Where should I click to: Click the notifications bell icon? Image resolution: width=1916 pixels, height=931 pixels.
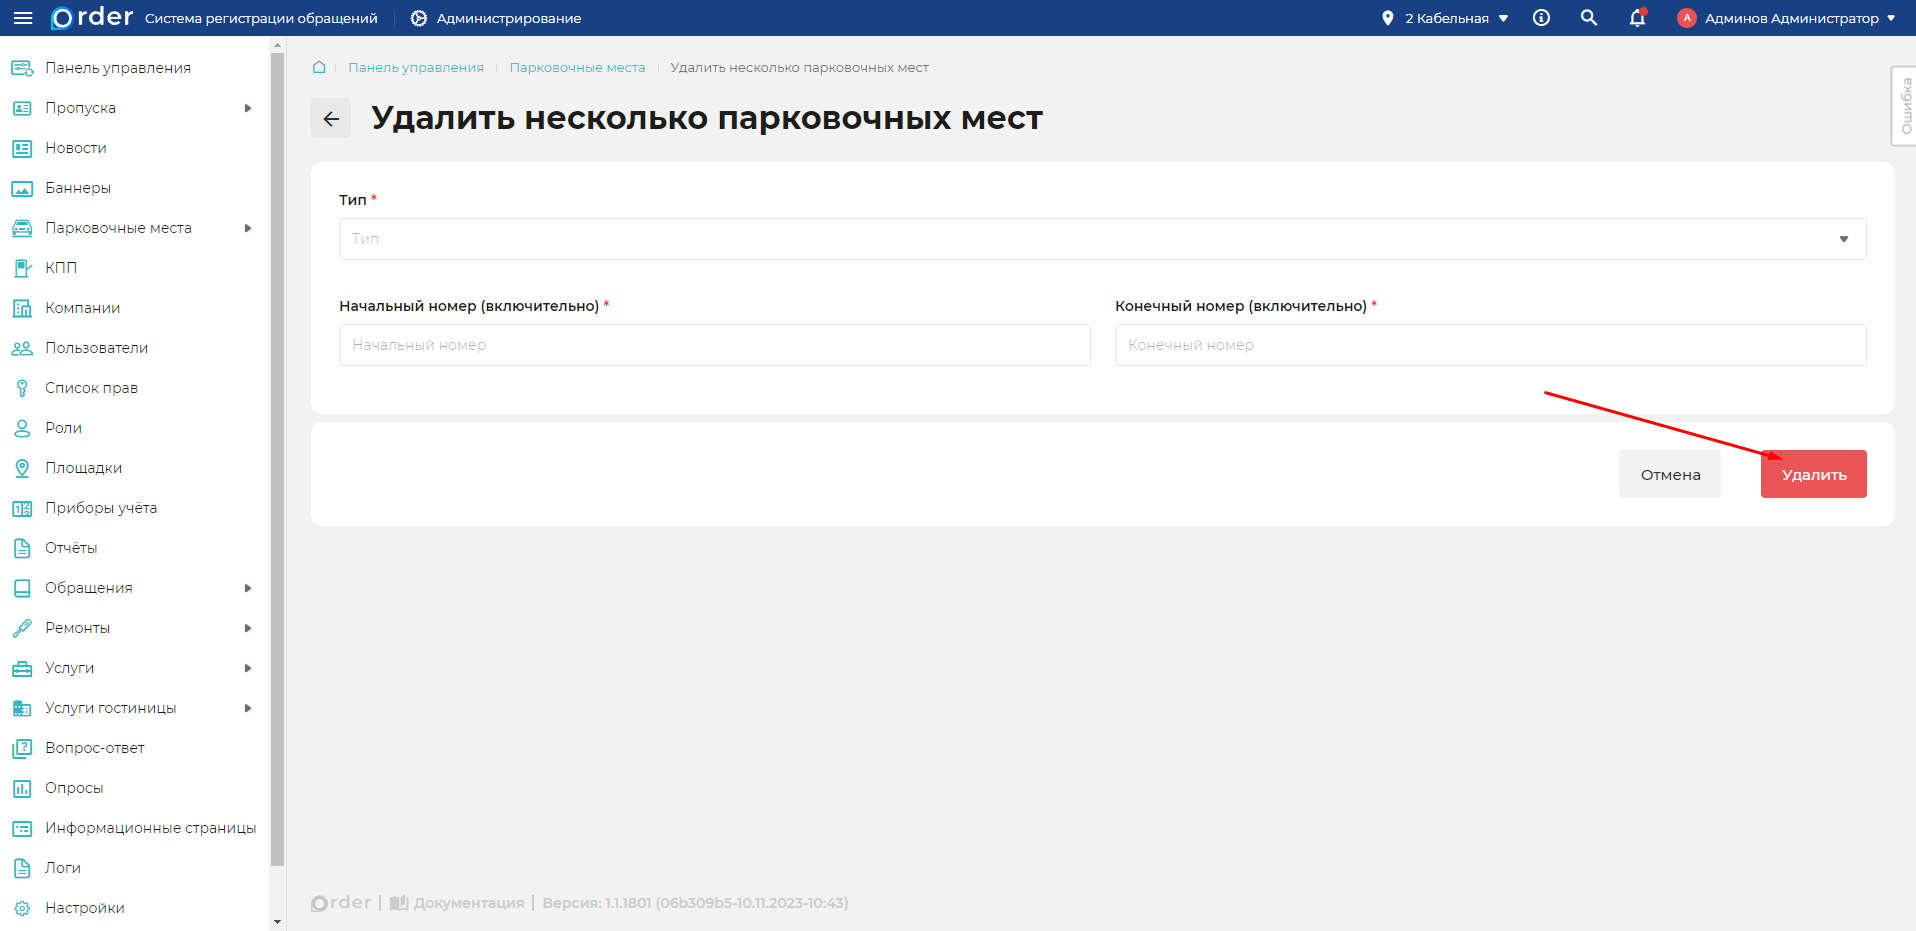click(1637, 18)
